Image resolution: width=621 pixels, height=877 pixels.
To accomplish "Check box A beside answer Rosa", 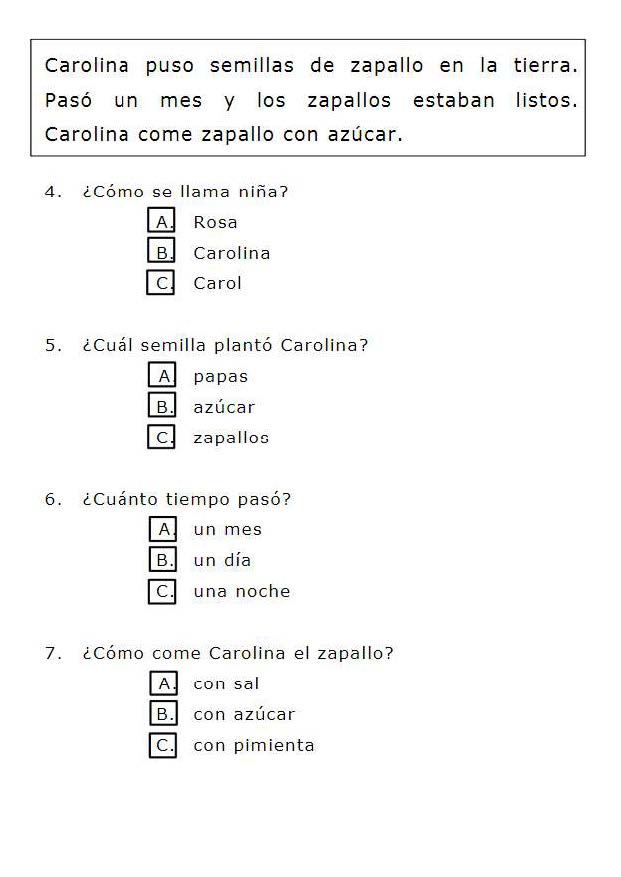I will click(x=162, y=222).
